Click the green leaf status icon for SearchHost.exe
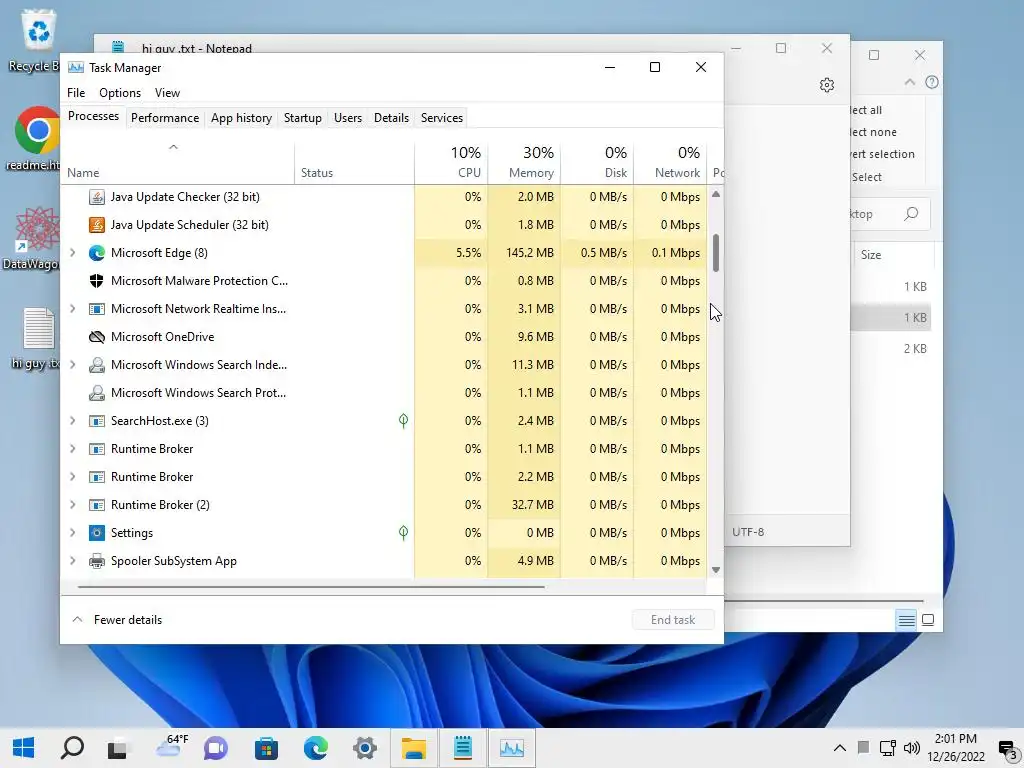Viewport: 1024px width, 768px height. tap(404, 421)
